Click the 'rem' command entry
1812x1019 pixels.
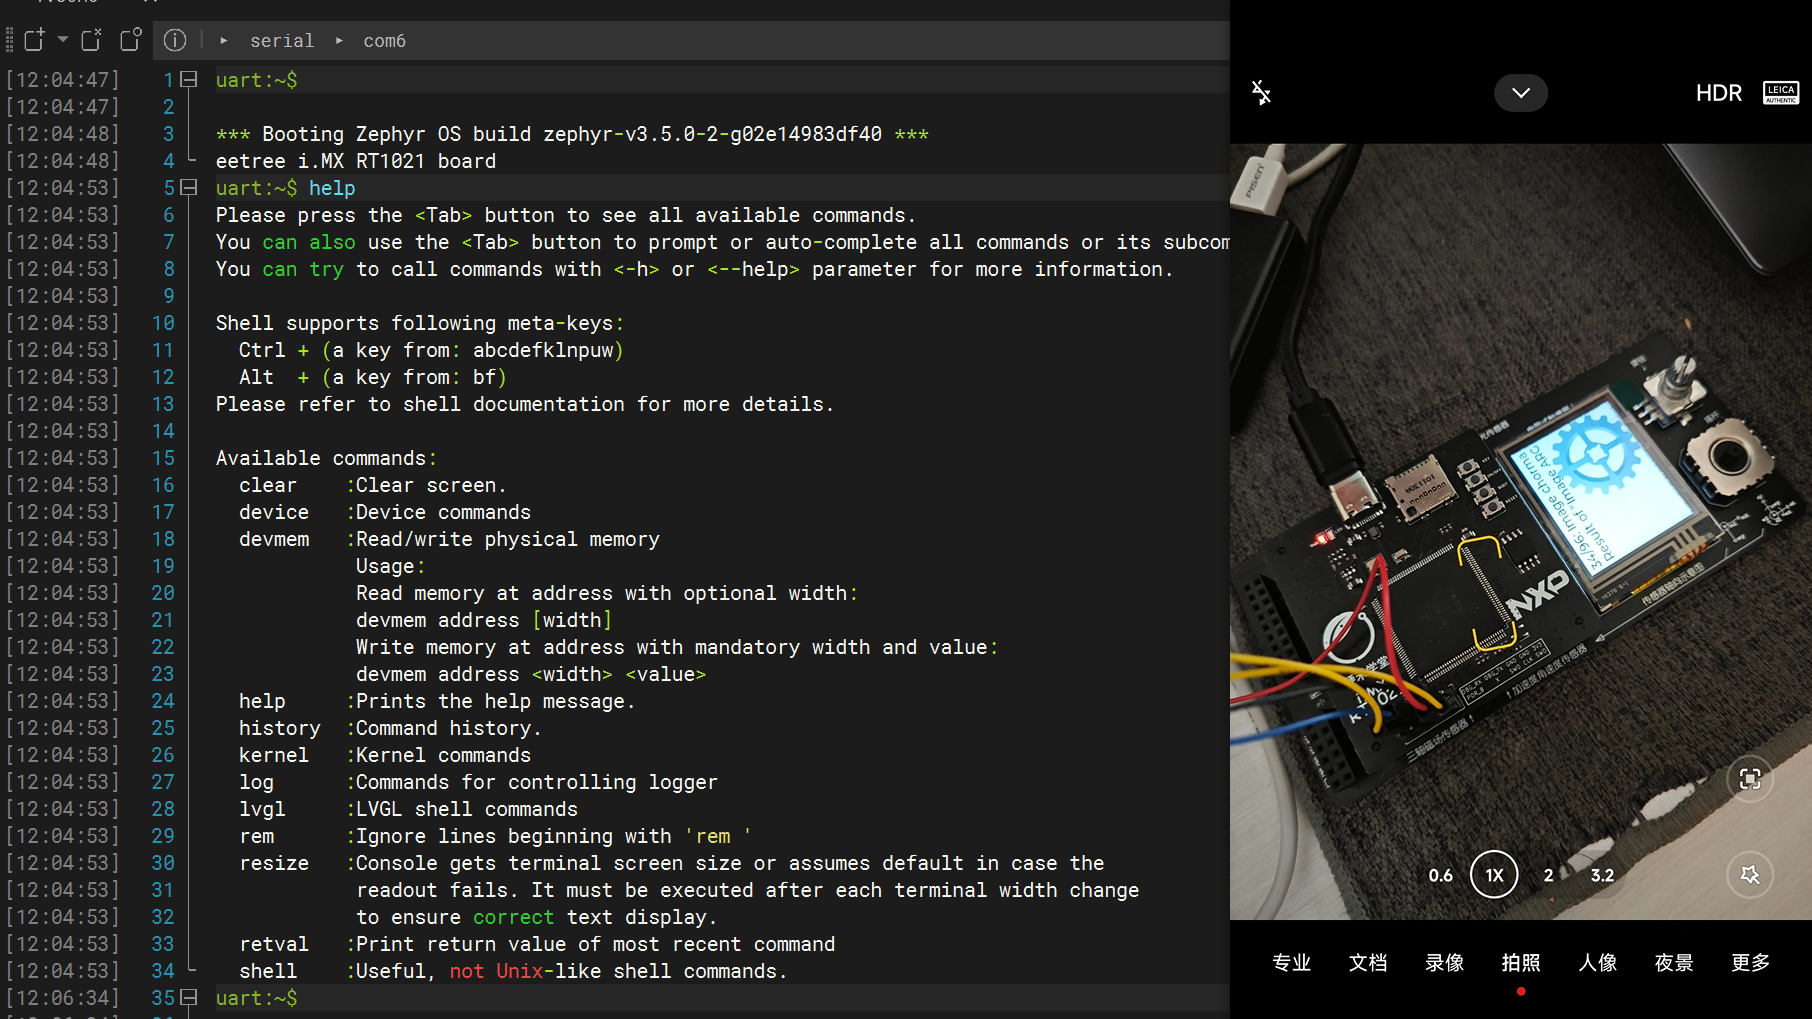[256, 836]
